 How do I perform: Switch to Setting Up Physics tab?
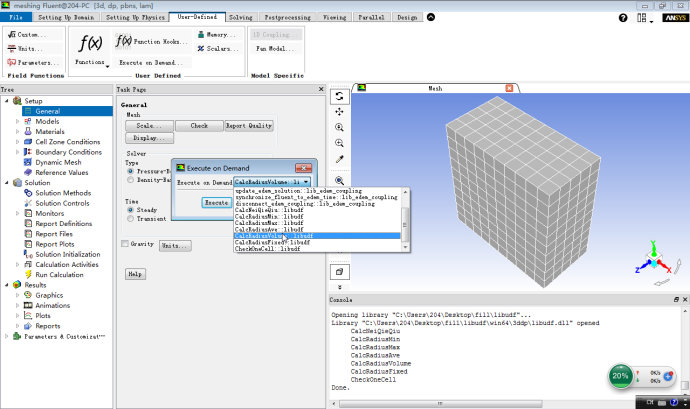135,17
